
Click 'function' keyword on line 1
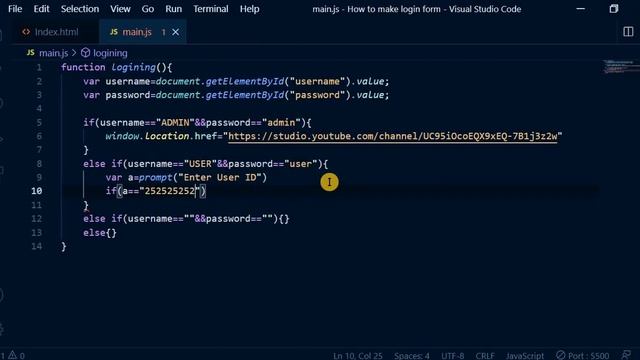tap(83, 67)
